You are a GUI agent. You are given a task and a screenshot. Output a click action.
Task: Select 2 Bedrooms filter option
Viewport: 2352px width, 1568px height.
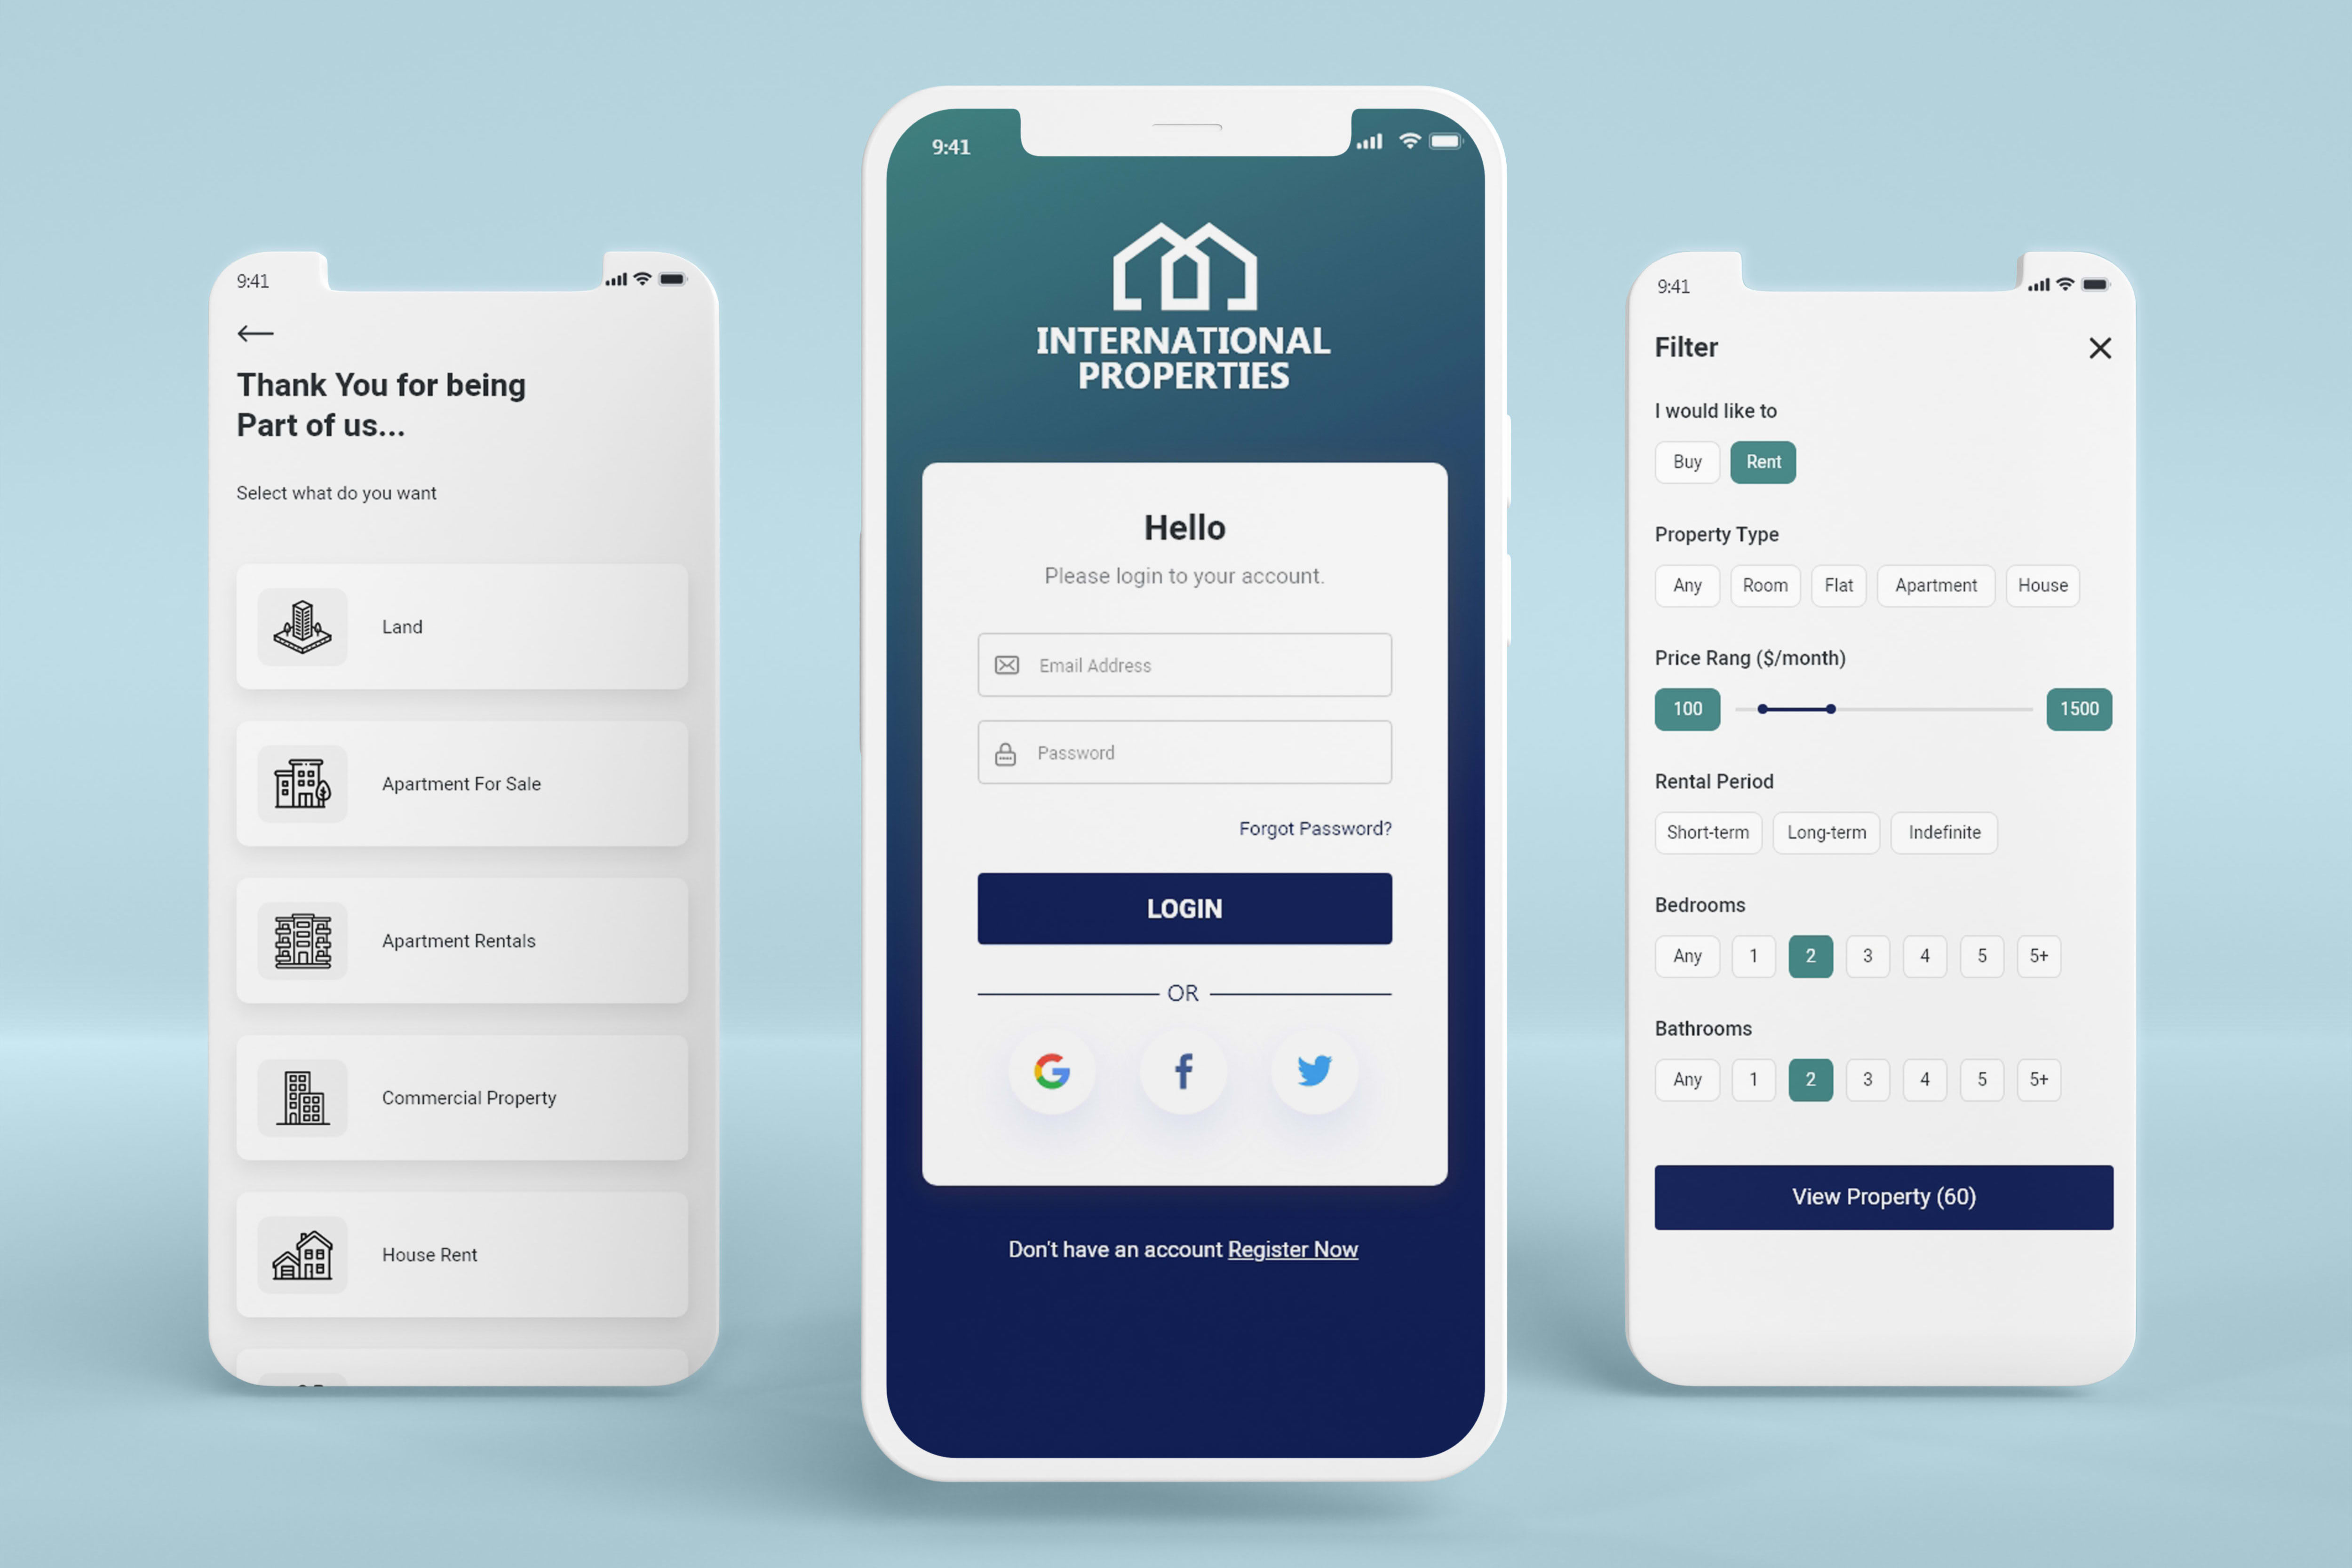[x=1810, y=956]
